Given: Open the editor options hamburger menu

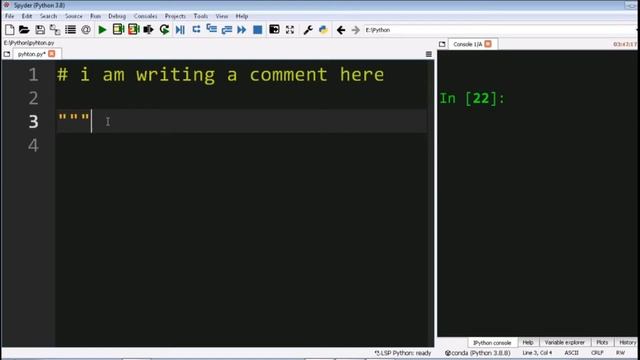Looking at the screenshot, I should pos(429,54).
